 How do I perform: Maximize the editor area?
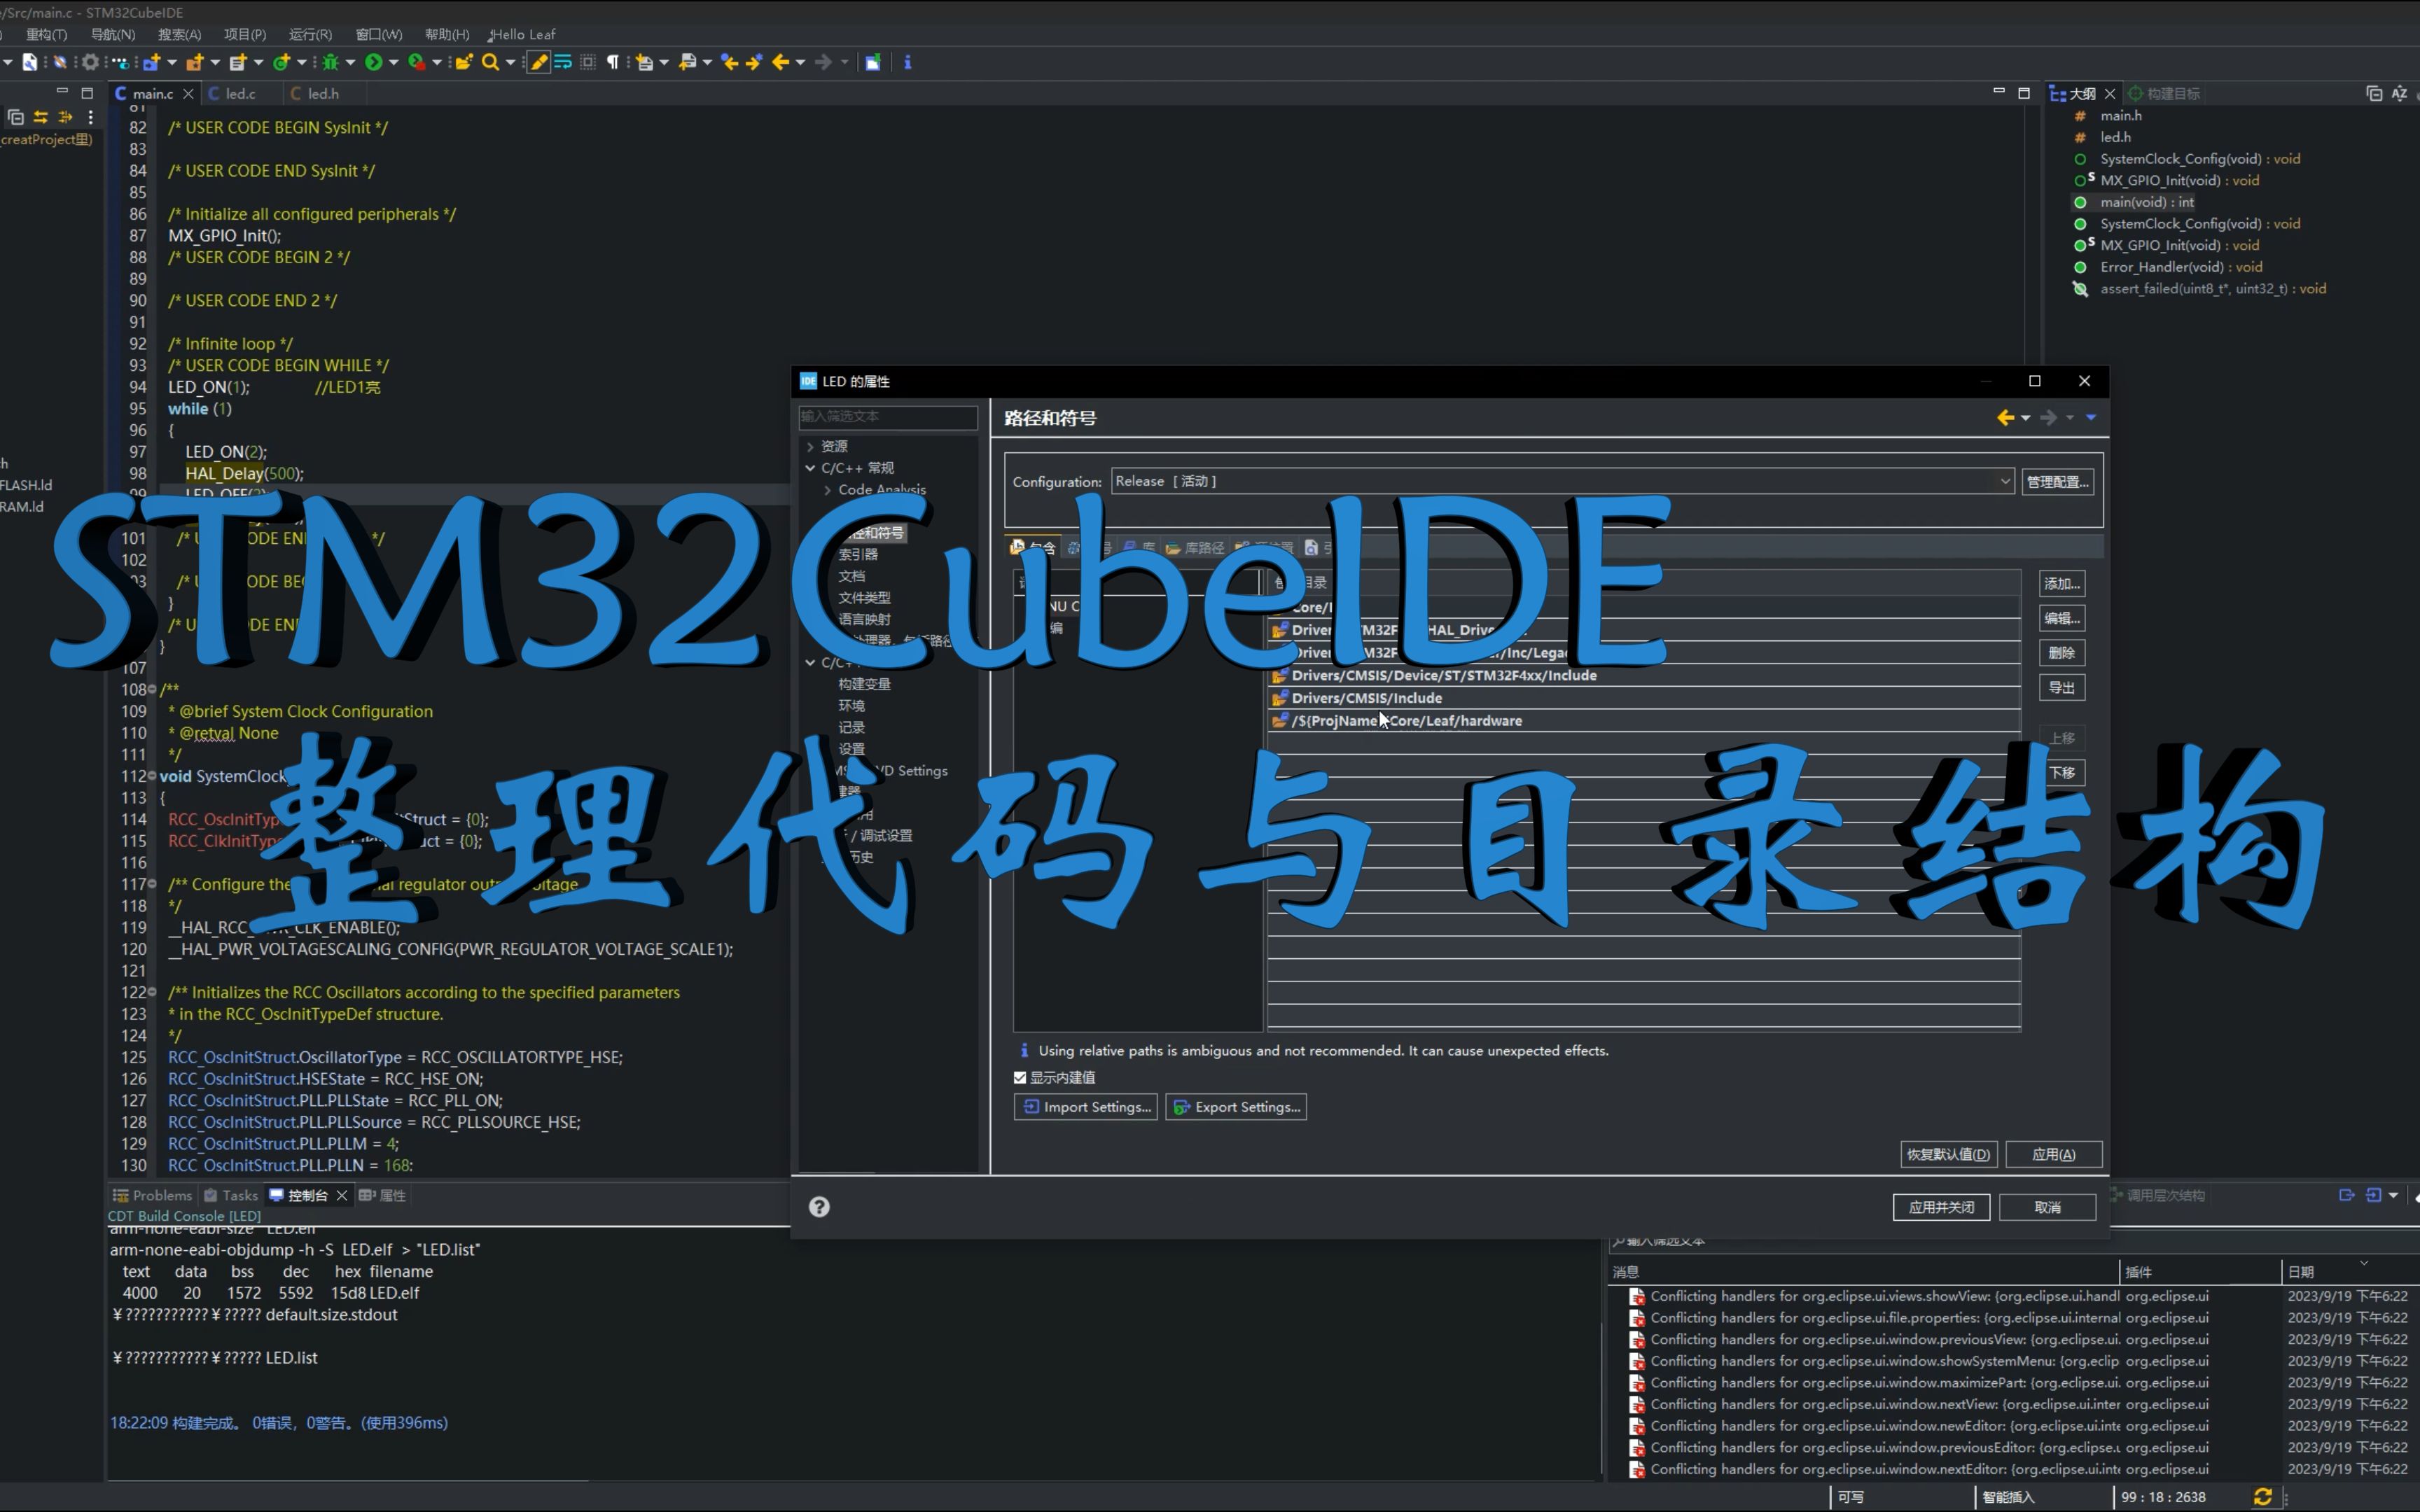point(2024,93)
